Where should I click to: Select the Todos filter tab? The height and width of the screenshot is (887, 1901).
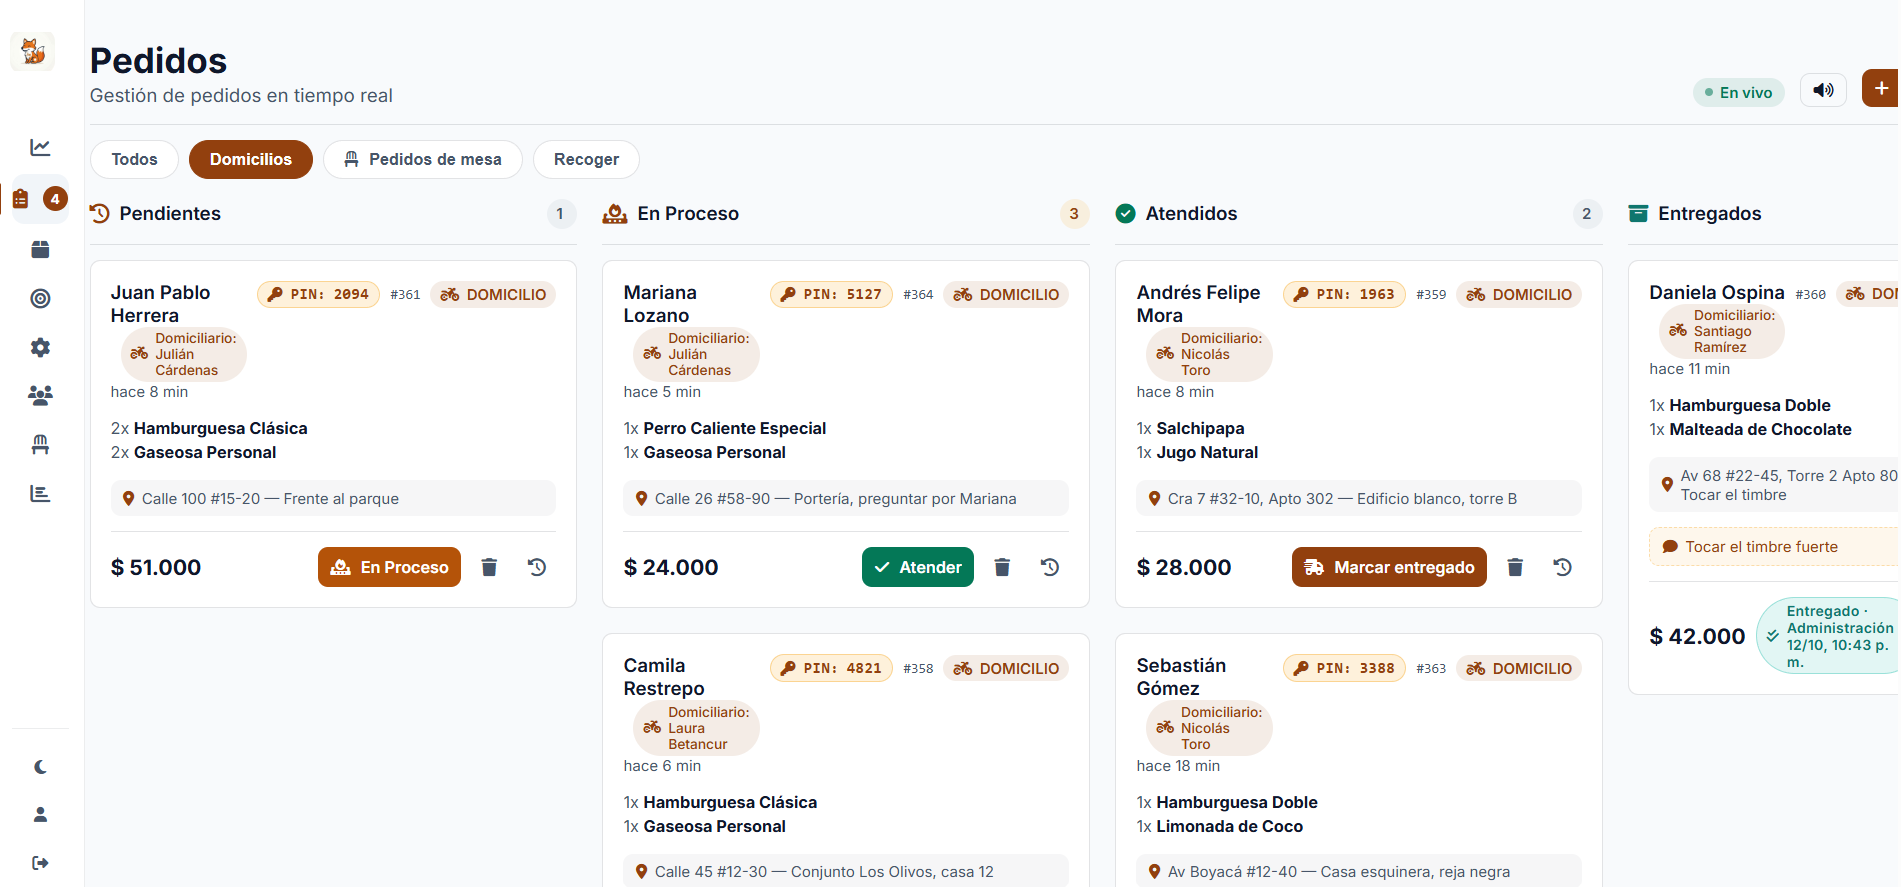[134, 159]
